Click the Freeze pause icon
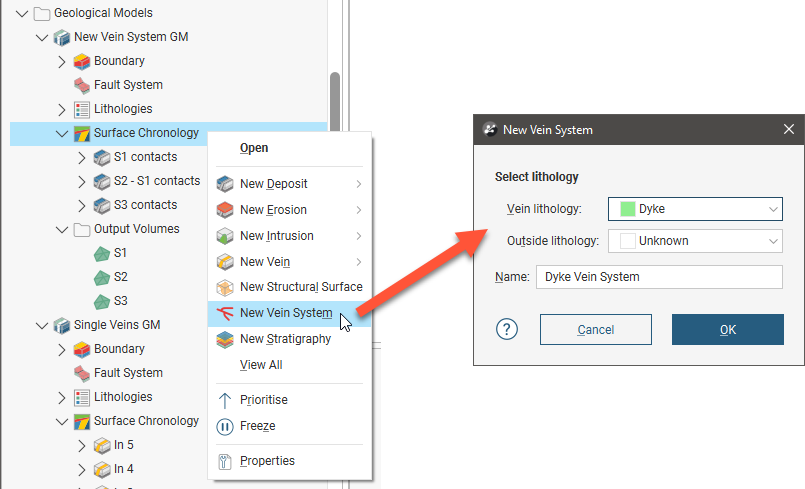This screenshot has width=805, height=489. tap(225, 427)
